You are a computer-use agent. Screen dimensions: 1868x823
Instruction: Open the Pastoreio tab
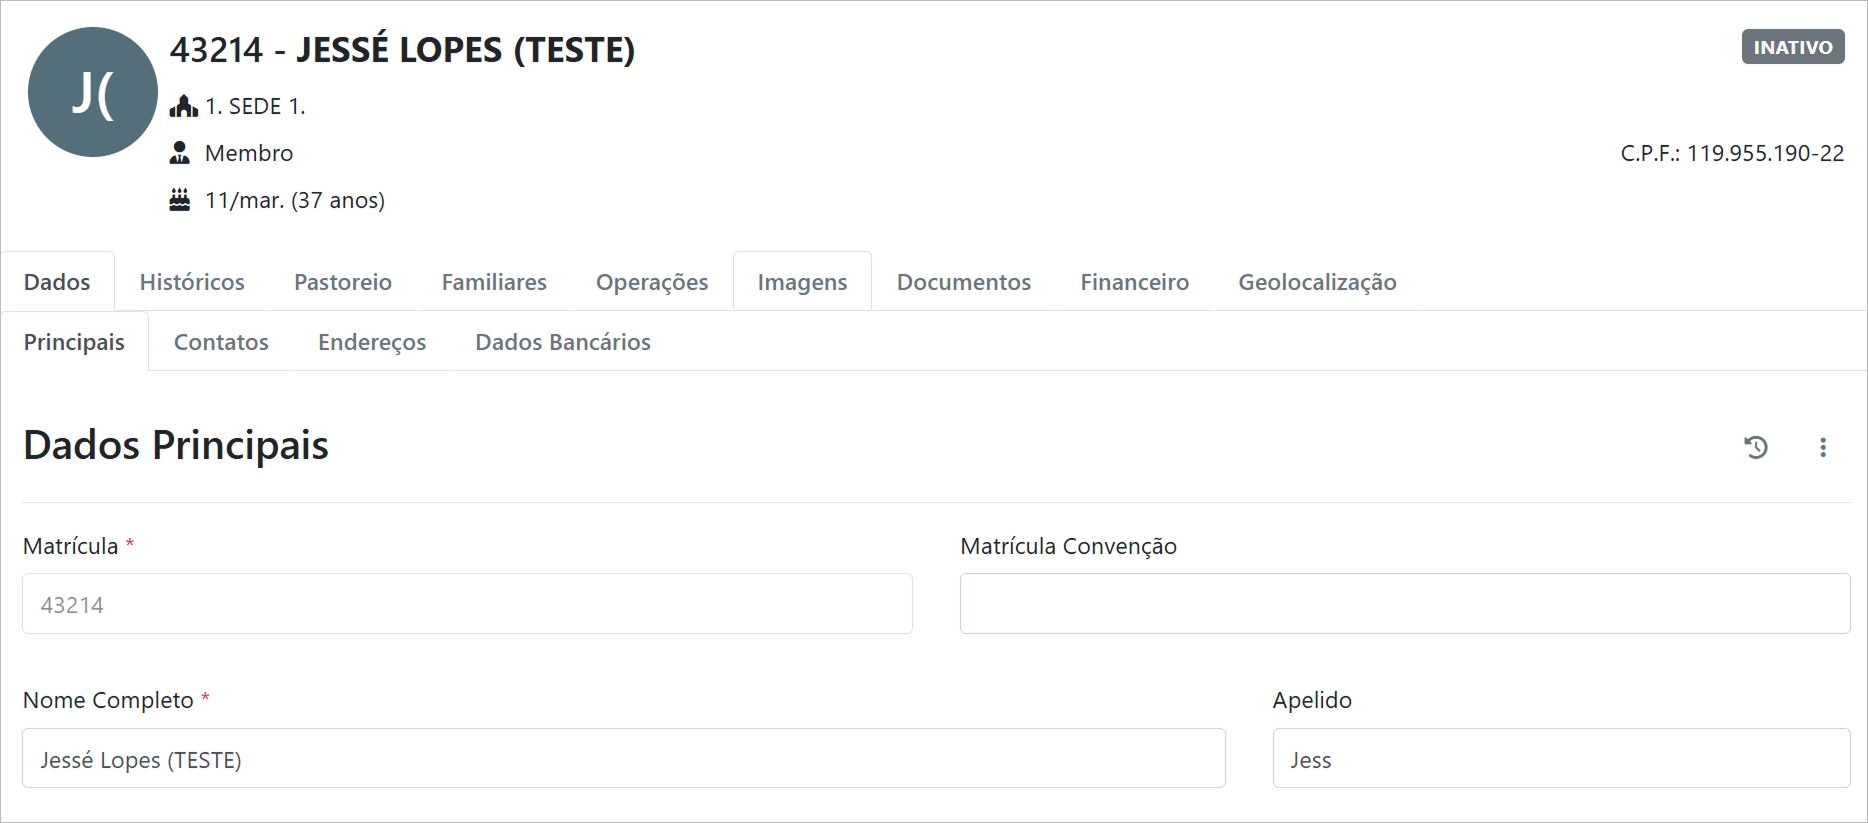click(343, 282)
